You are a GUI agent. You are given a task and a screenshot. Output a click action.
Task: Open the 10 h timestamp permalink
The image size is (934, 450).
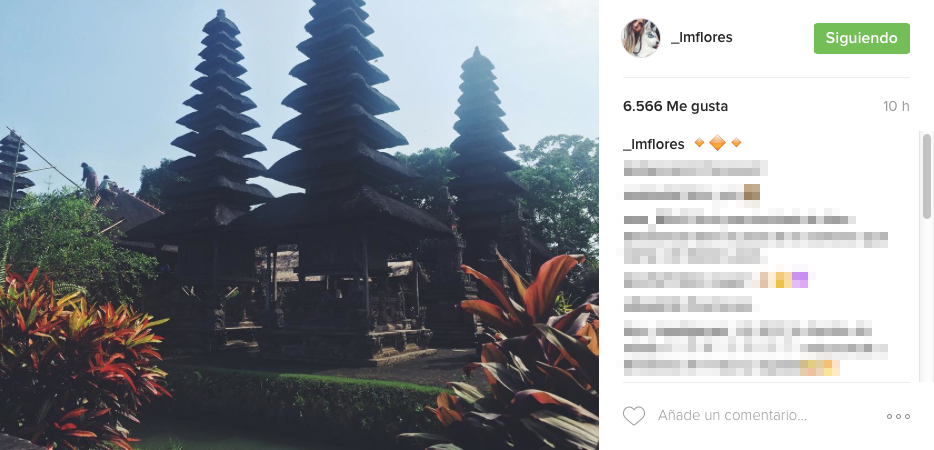[x=896, y=107]
